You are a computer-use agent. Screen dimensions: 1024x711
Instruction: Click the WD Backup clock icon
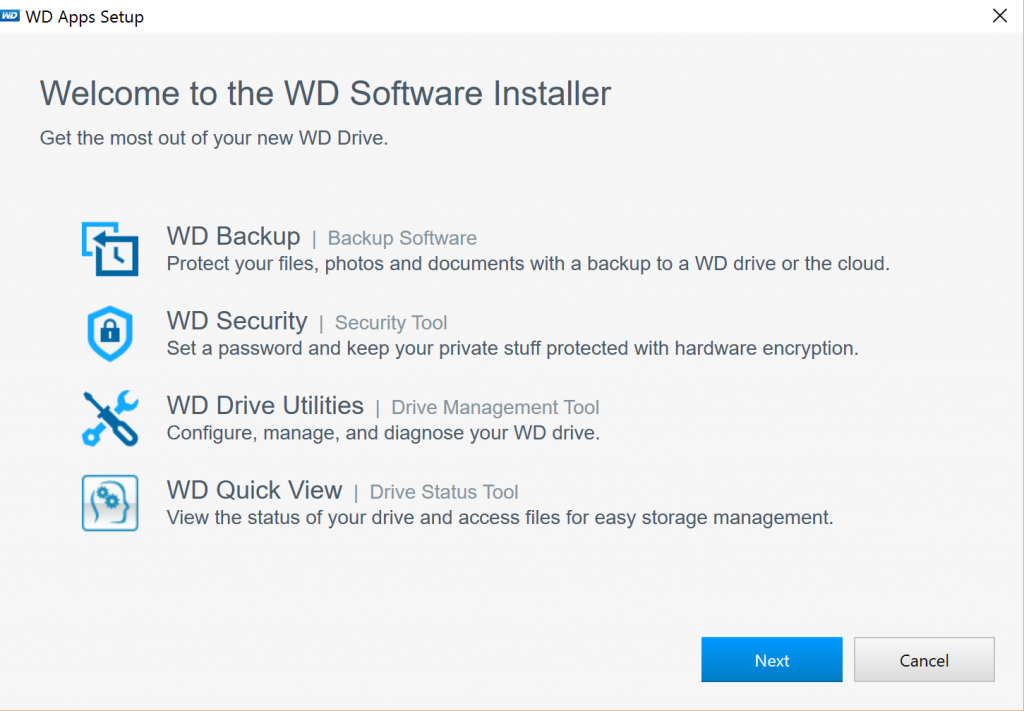point(110,249)
